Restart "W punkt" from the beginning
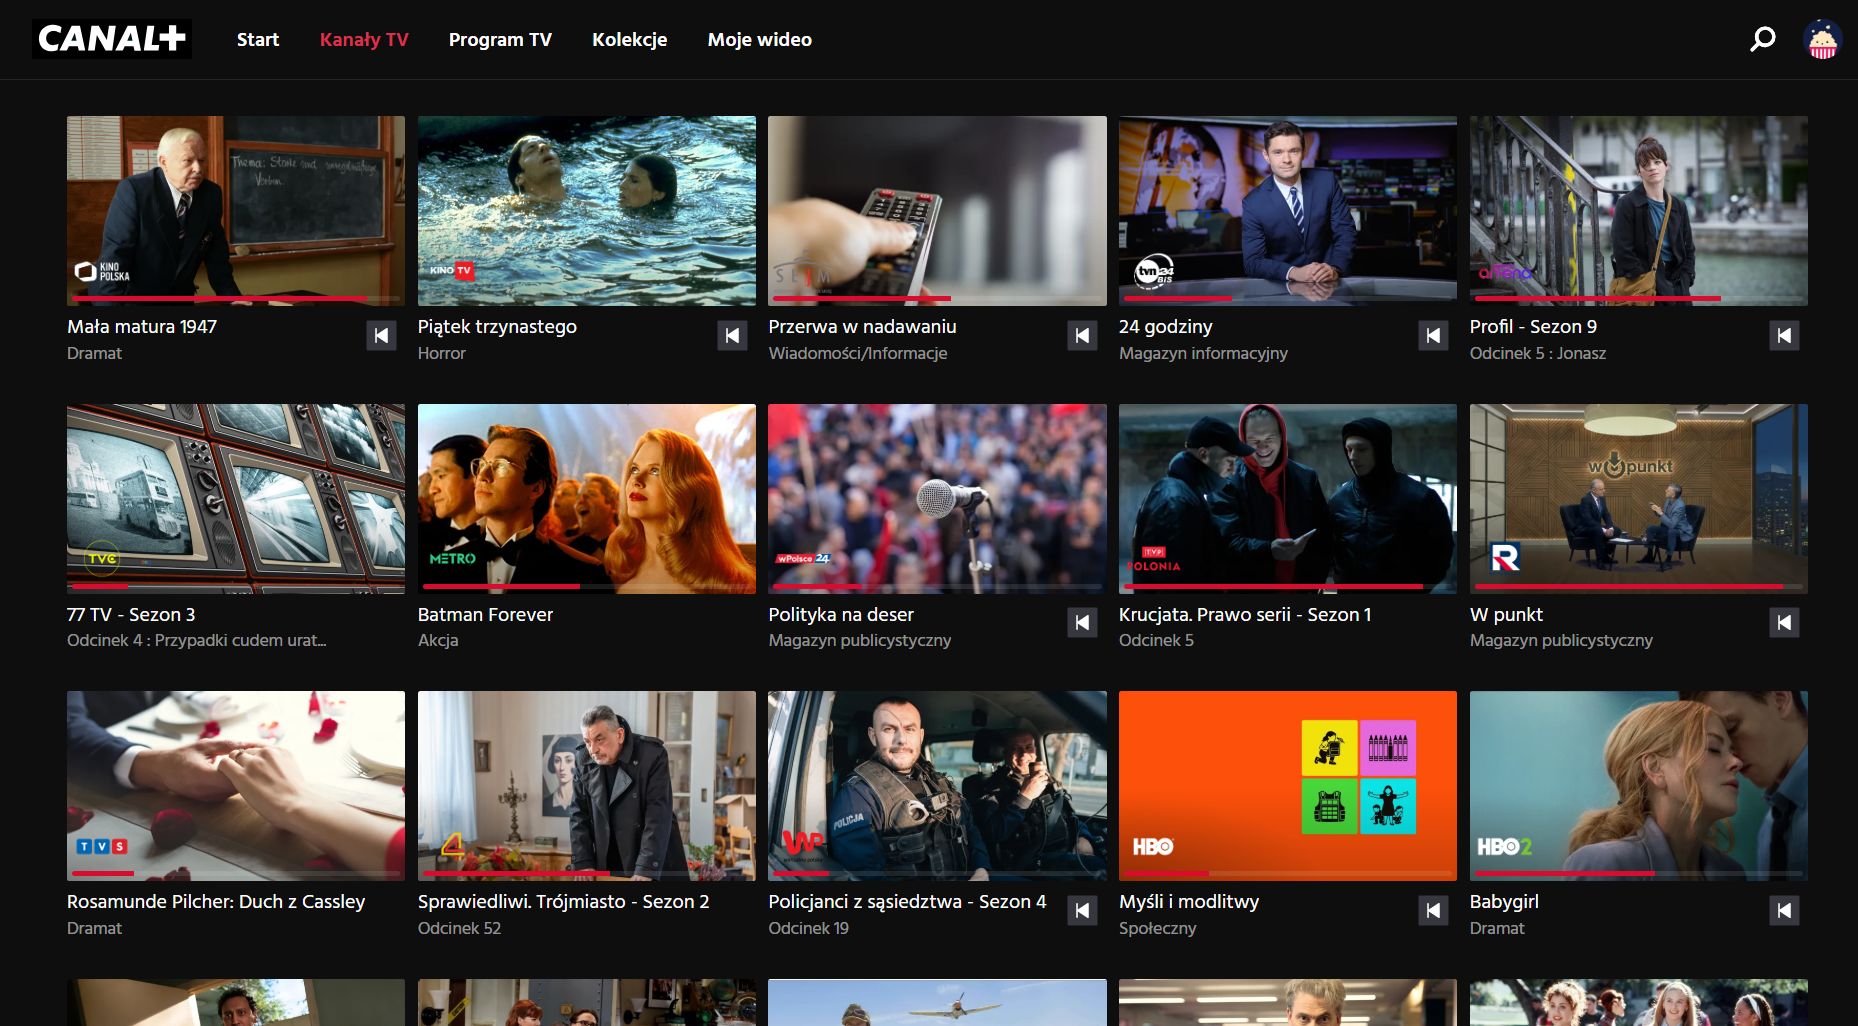 tap(1784, 622)
